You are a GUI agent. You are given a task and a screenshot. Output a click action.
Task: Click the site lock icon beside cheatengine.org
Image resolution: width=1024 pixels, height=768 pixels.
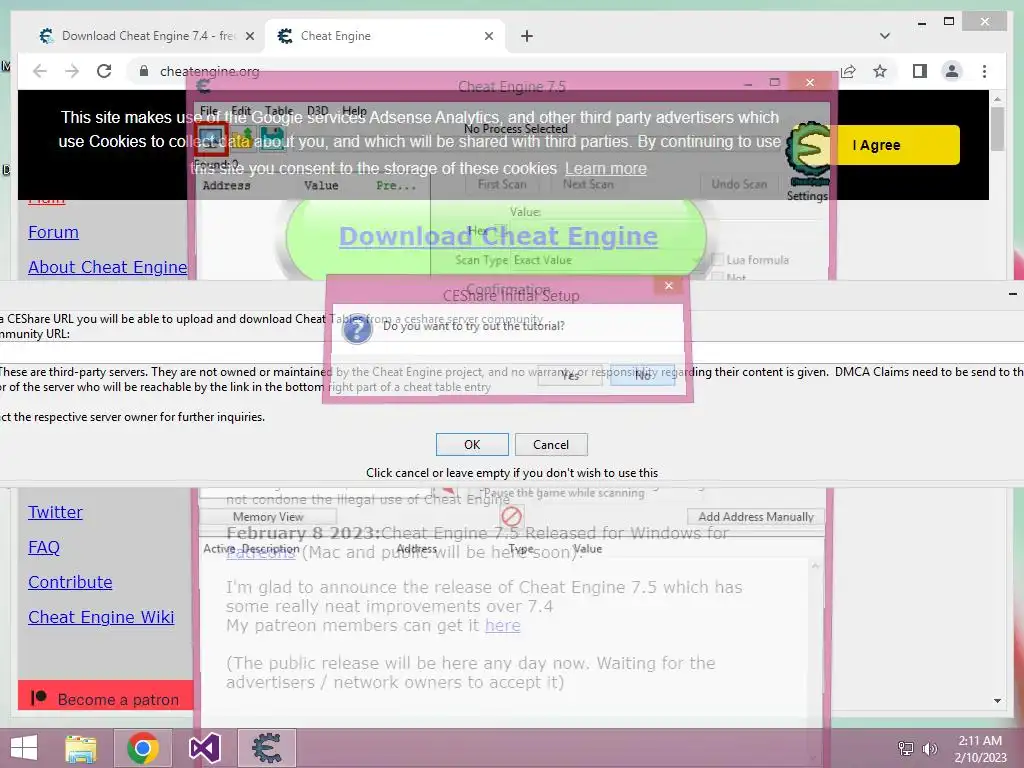point(144,71)
